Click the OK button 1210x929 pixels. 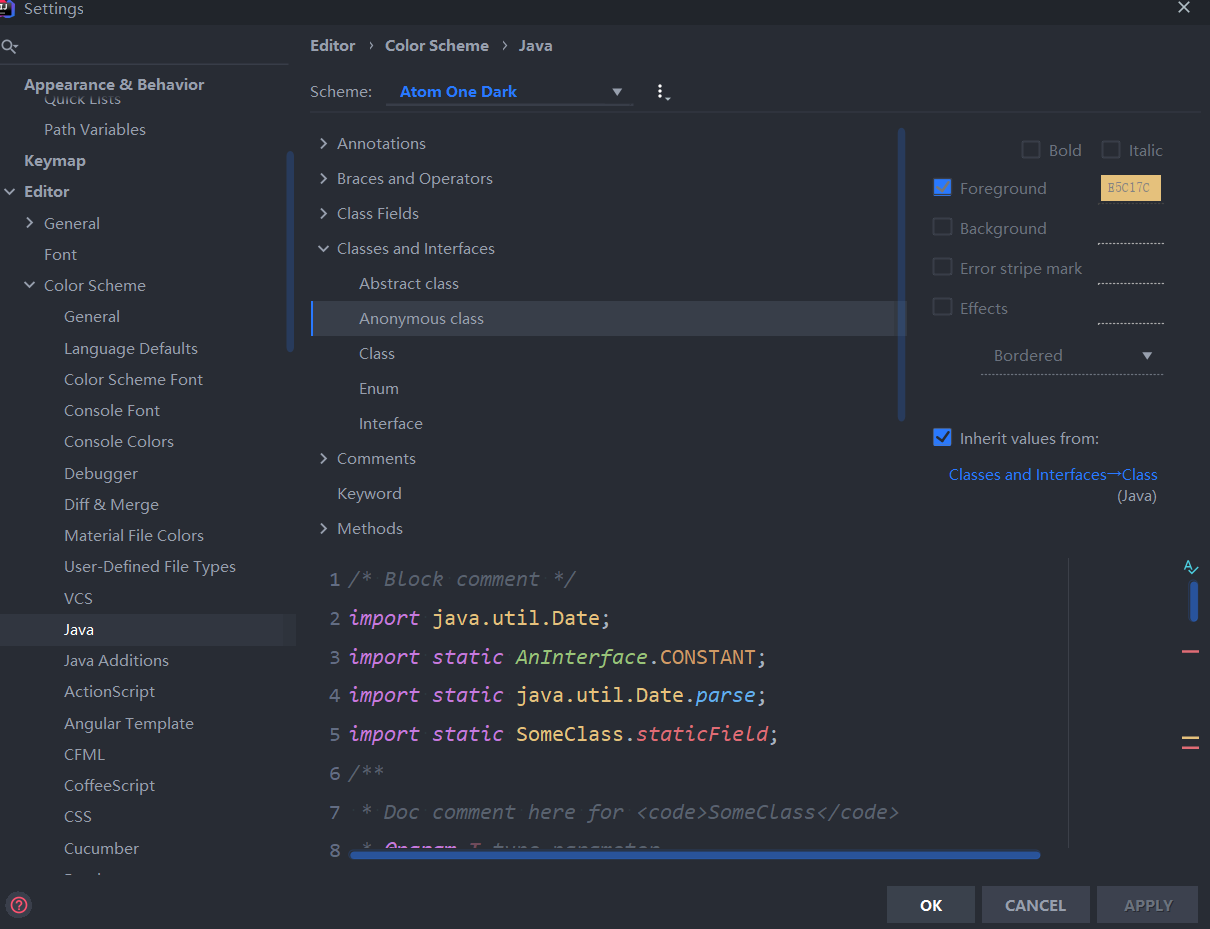click(931, 905)
